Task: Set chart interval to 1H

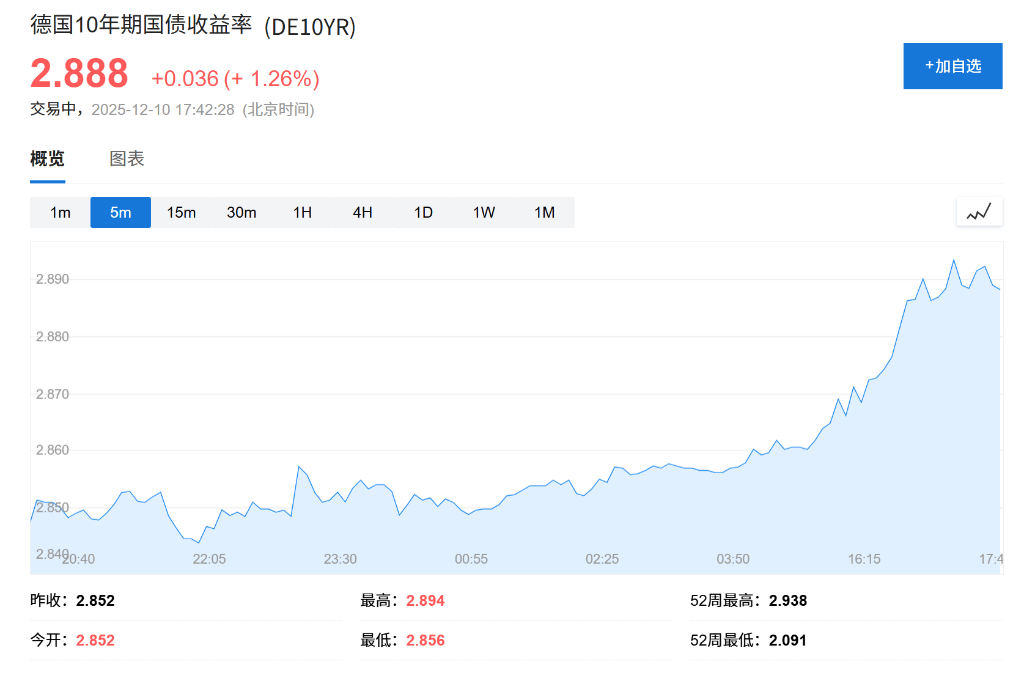Action: pos(302,212)
